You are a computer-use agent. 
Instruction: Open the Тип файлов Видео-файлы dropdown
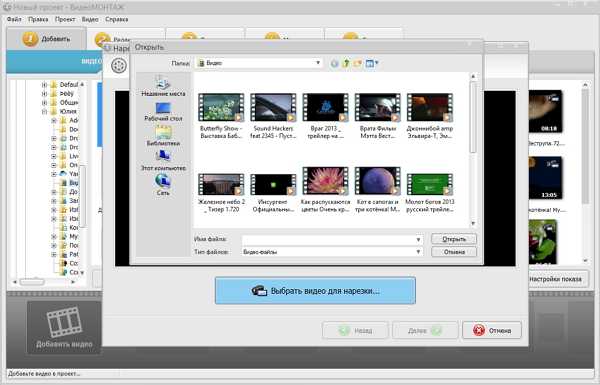pyautogui.click(x=333, y=252)
